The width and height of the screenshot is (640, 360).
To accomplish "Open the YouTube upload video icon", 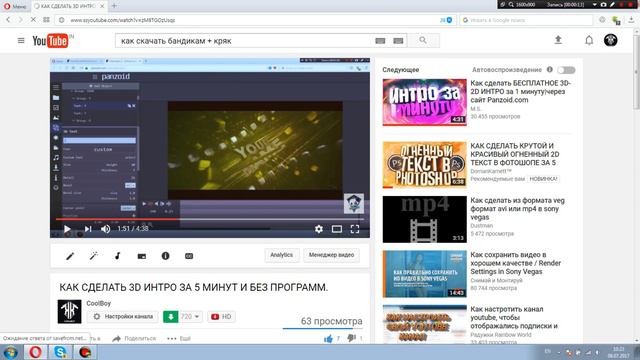I will point(558,40).
